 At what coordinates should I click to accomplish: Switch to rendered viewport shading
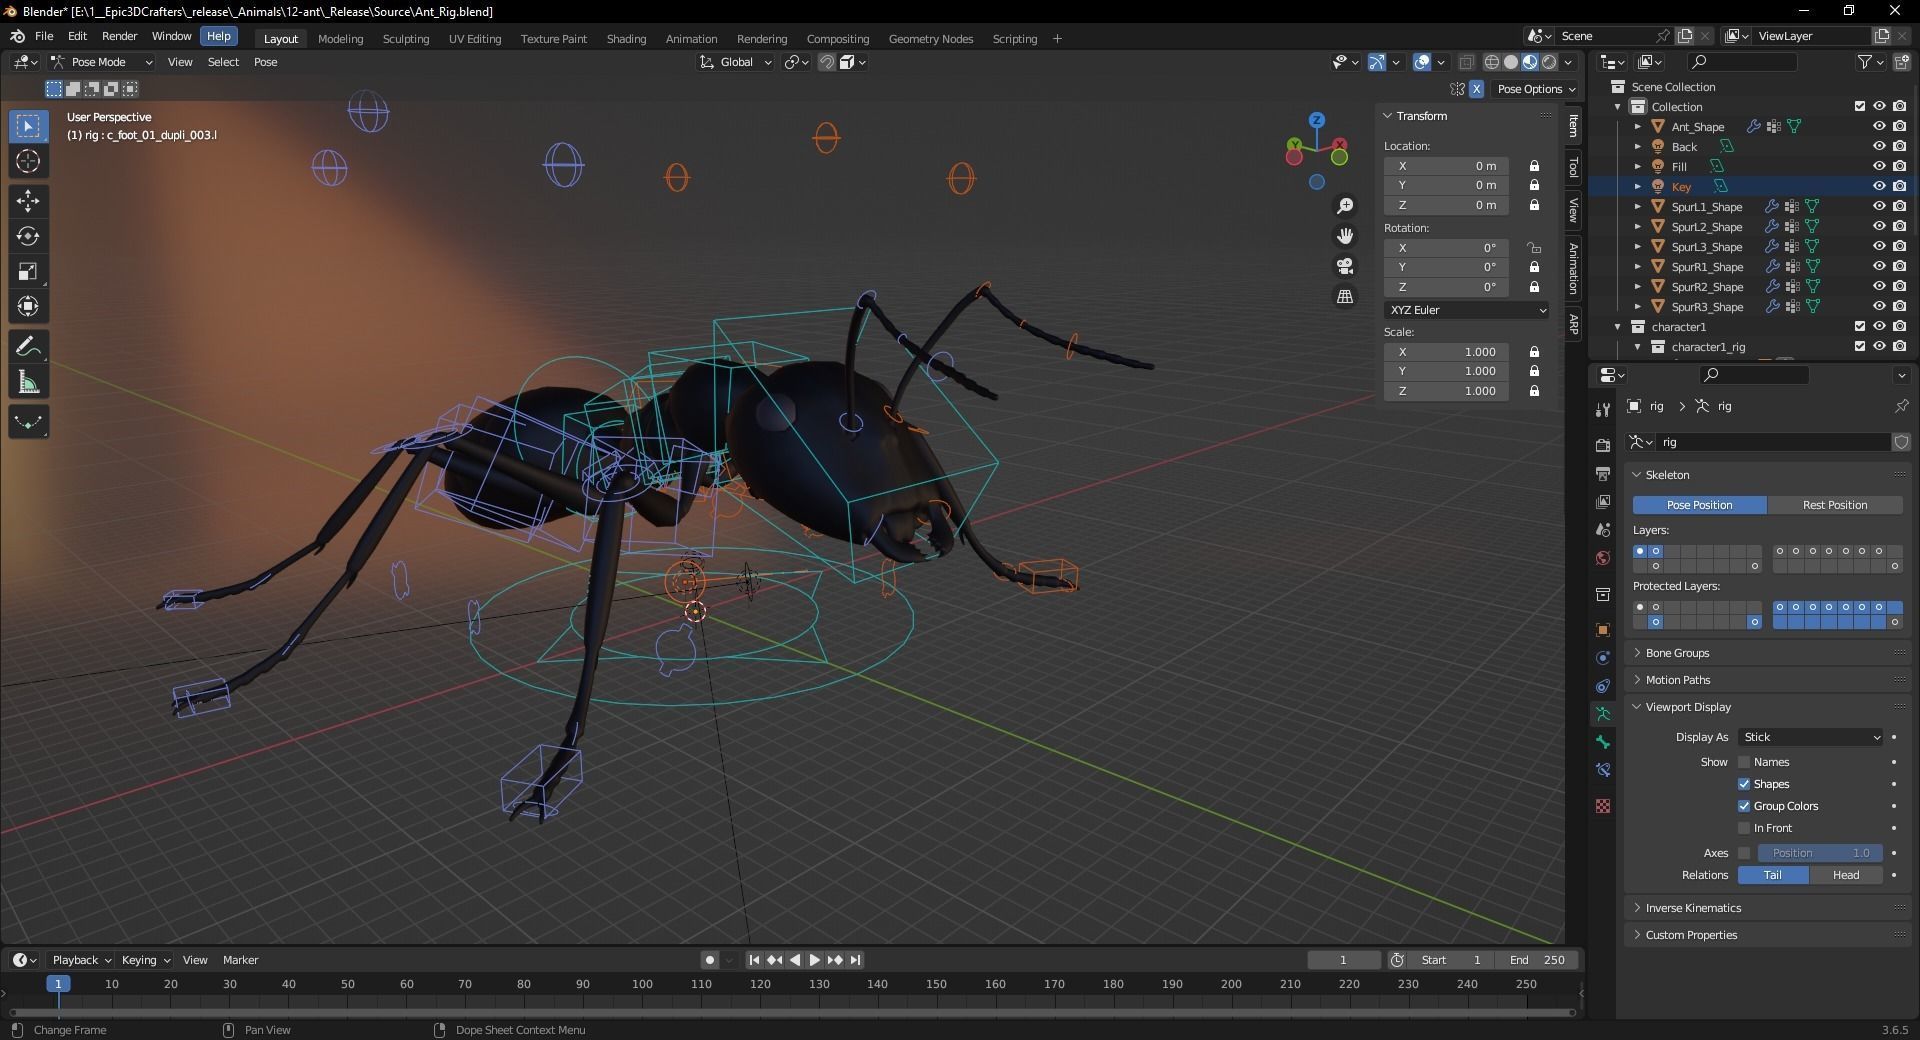[x=1549, y=62]
